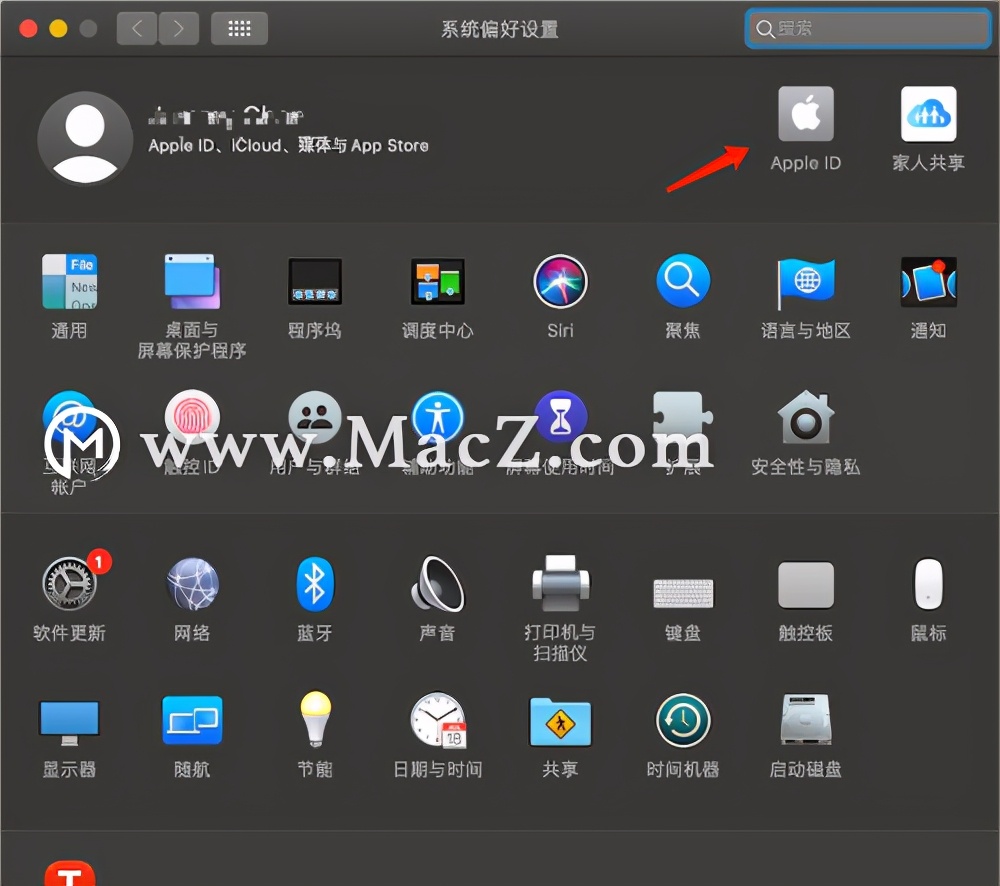
Task: Click the search field at top right
Action: [x=866, y=29]
